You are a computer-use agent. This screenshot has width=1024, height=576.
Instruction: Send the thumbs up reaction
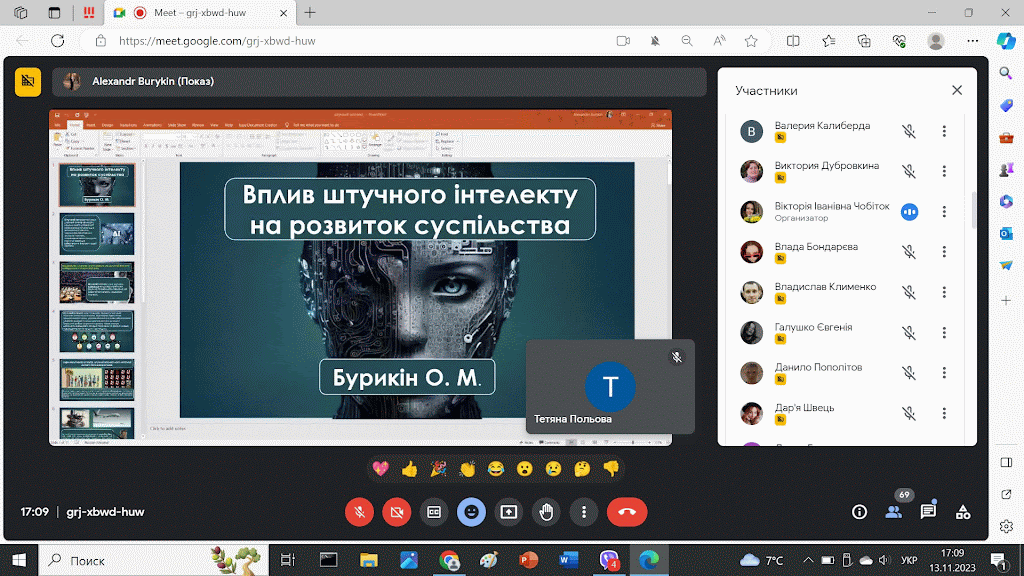(409, 468)
